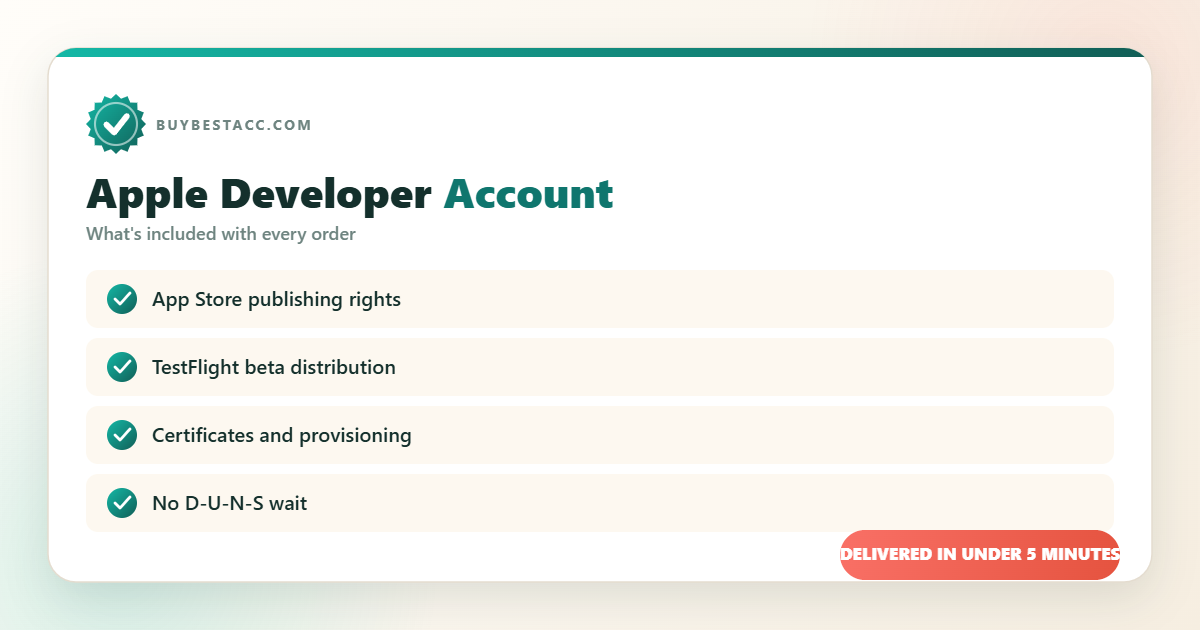Click the BUYBESTACC.COM brand text
The image size is (1200, 630).
click(x=234, y=125)
